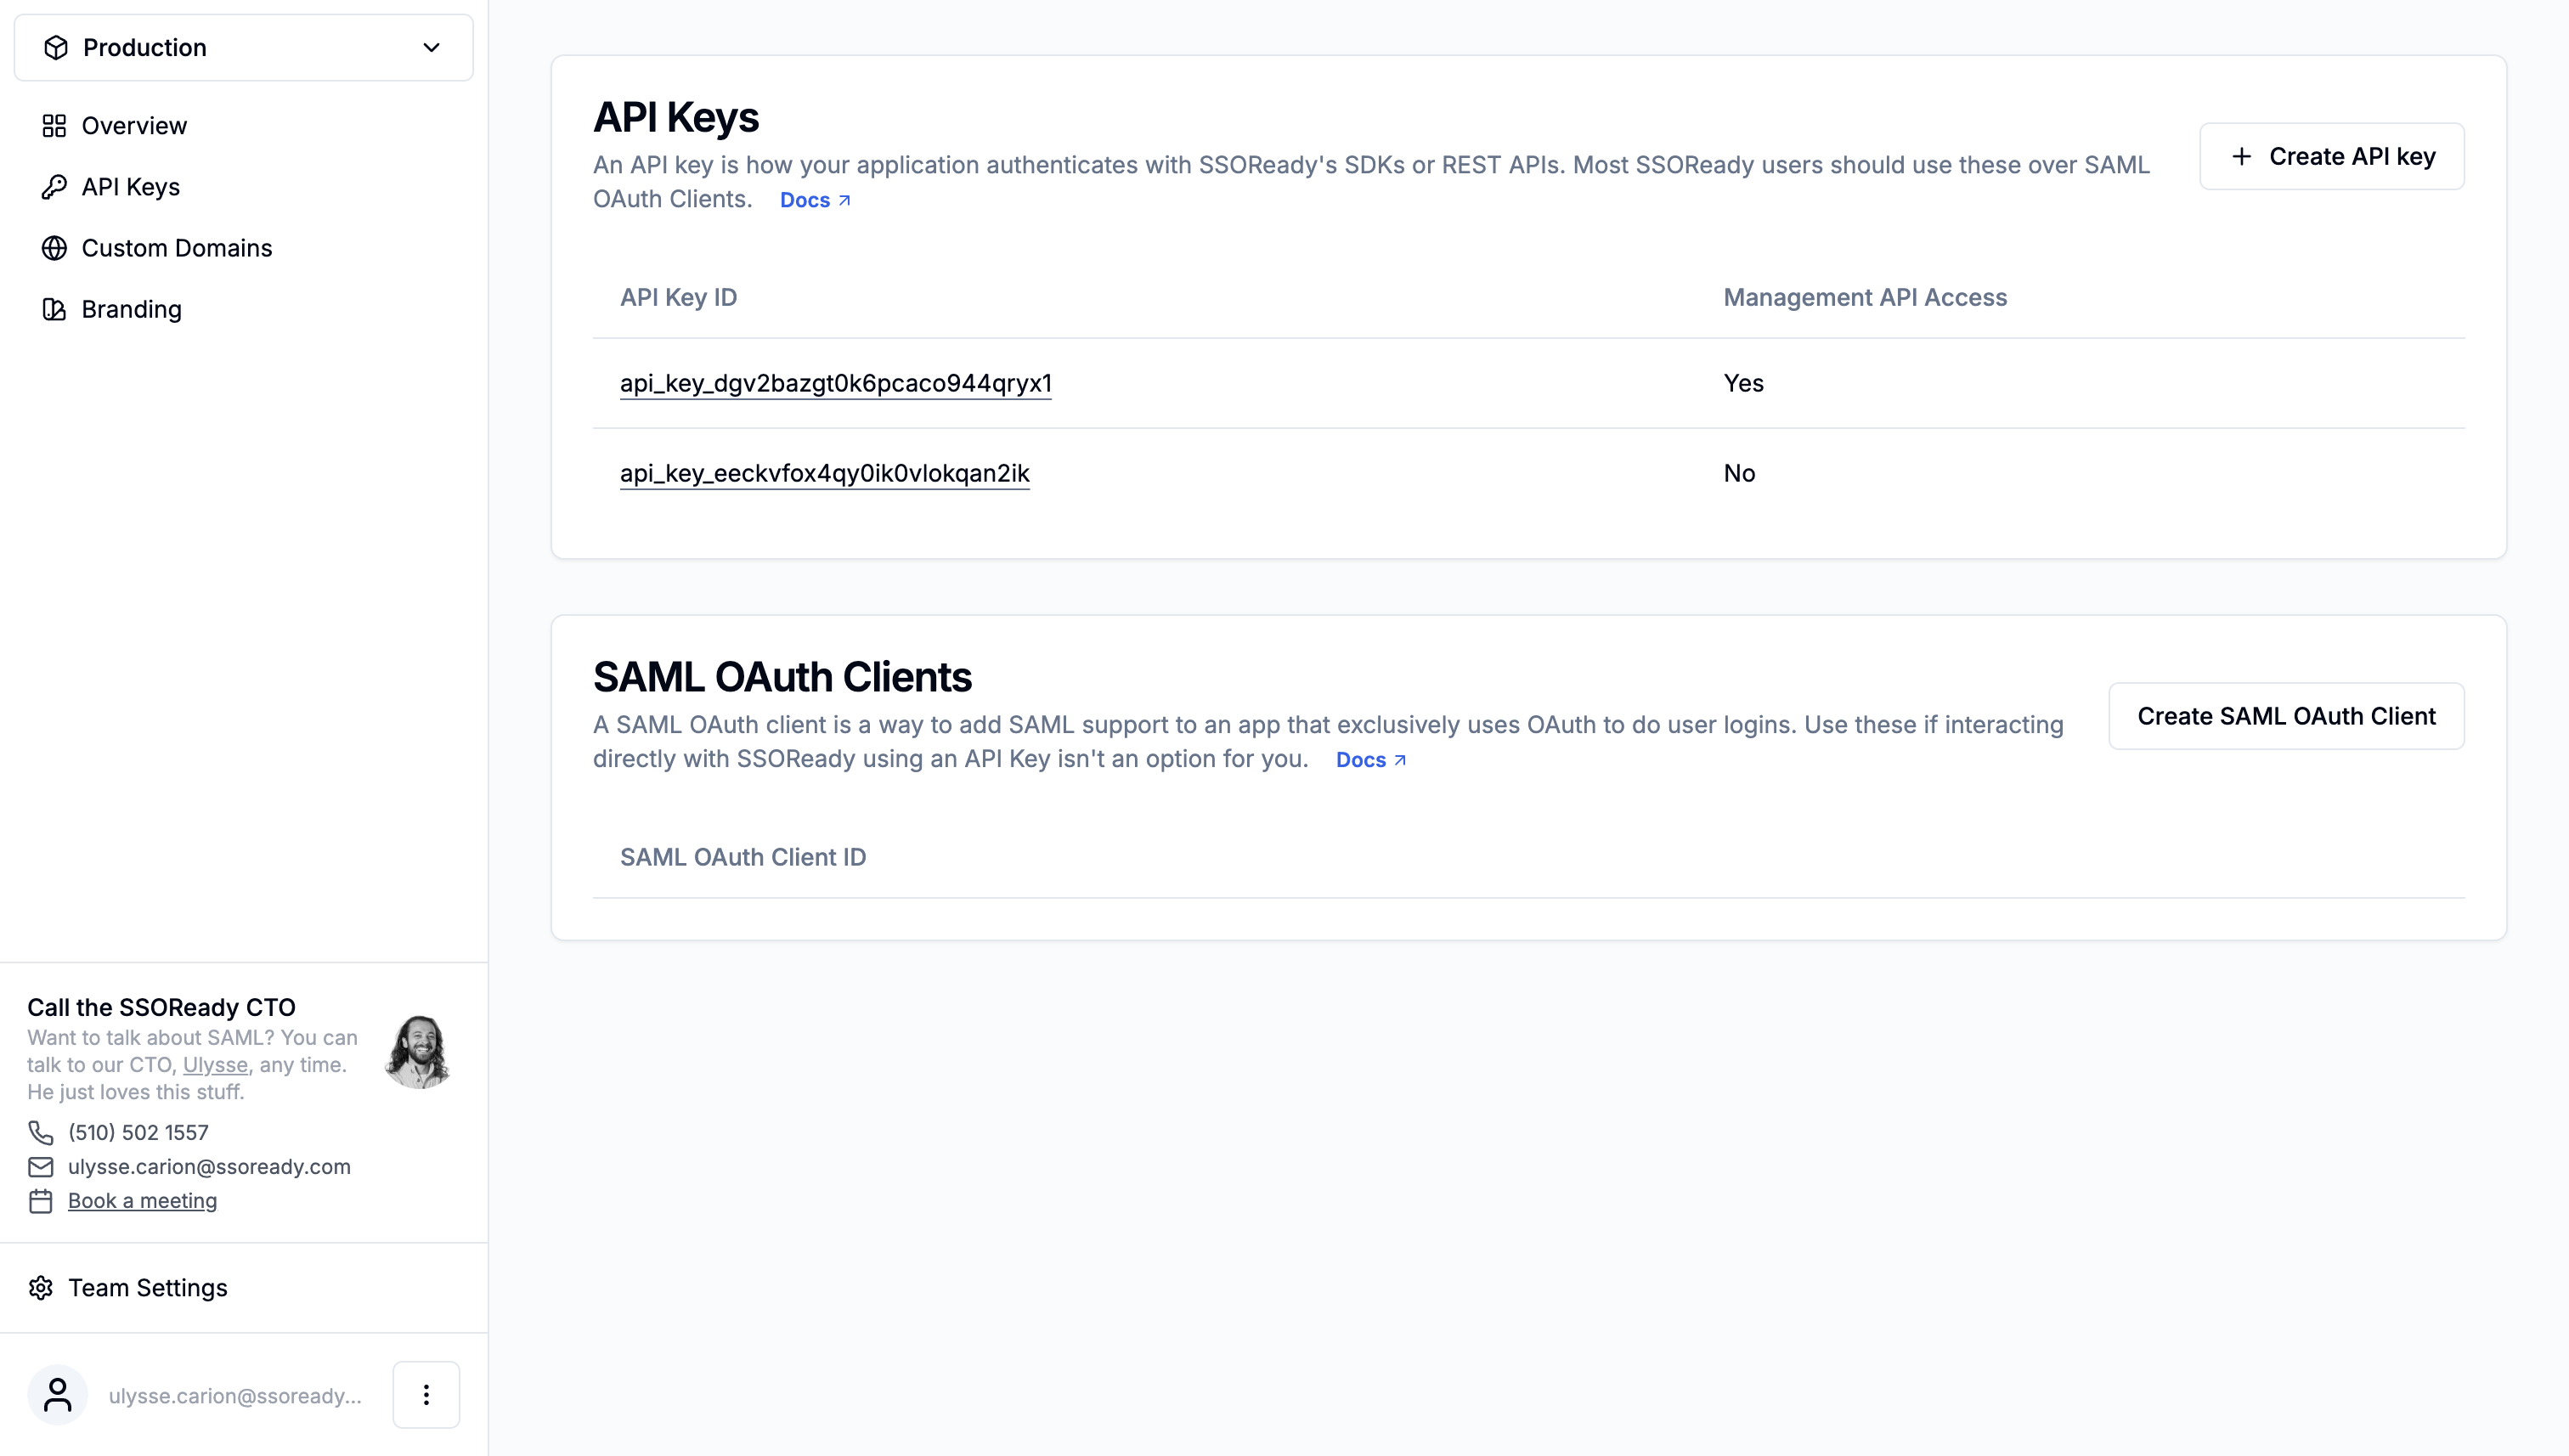Click the Custom Domains globe icon
This screenshot has width=2569, height=1456.
coord(54,248)
